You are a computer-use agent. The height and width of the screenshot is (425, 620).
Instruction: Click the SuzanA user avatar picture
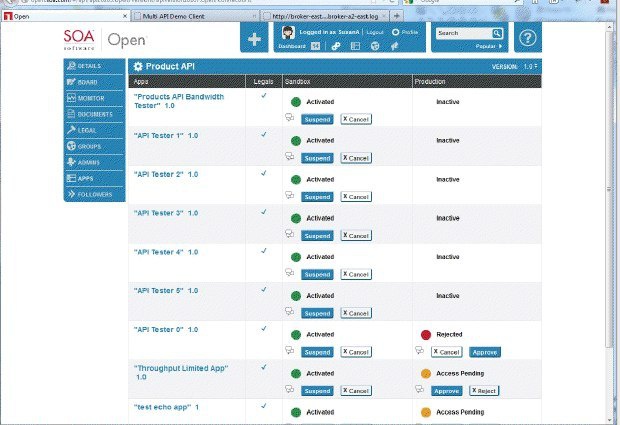(288, 32)
